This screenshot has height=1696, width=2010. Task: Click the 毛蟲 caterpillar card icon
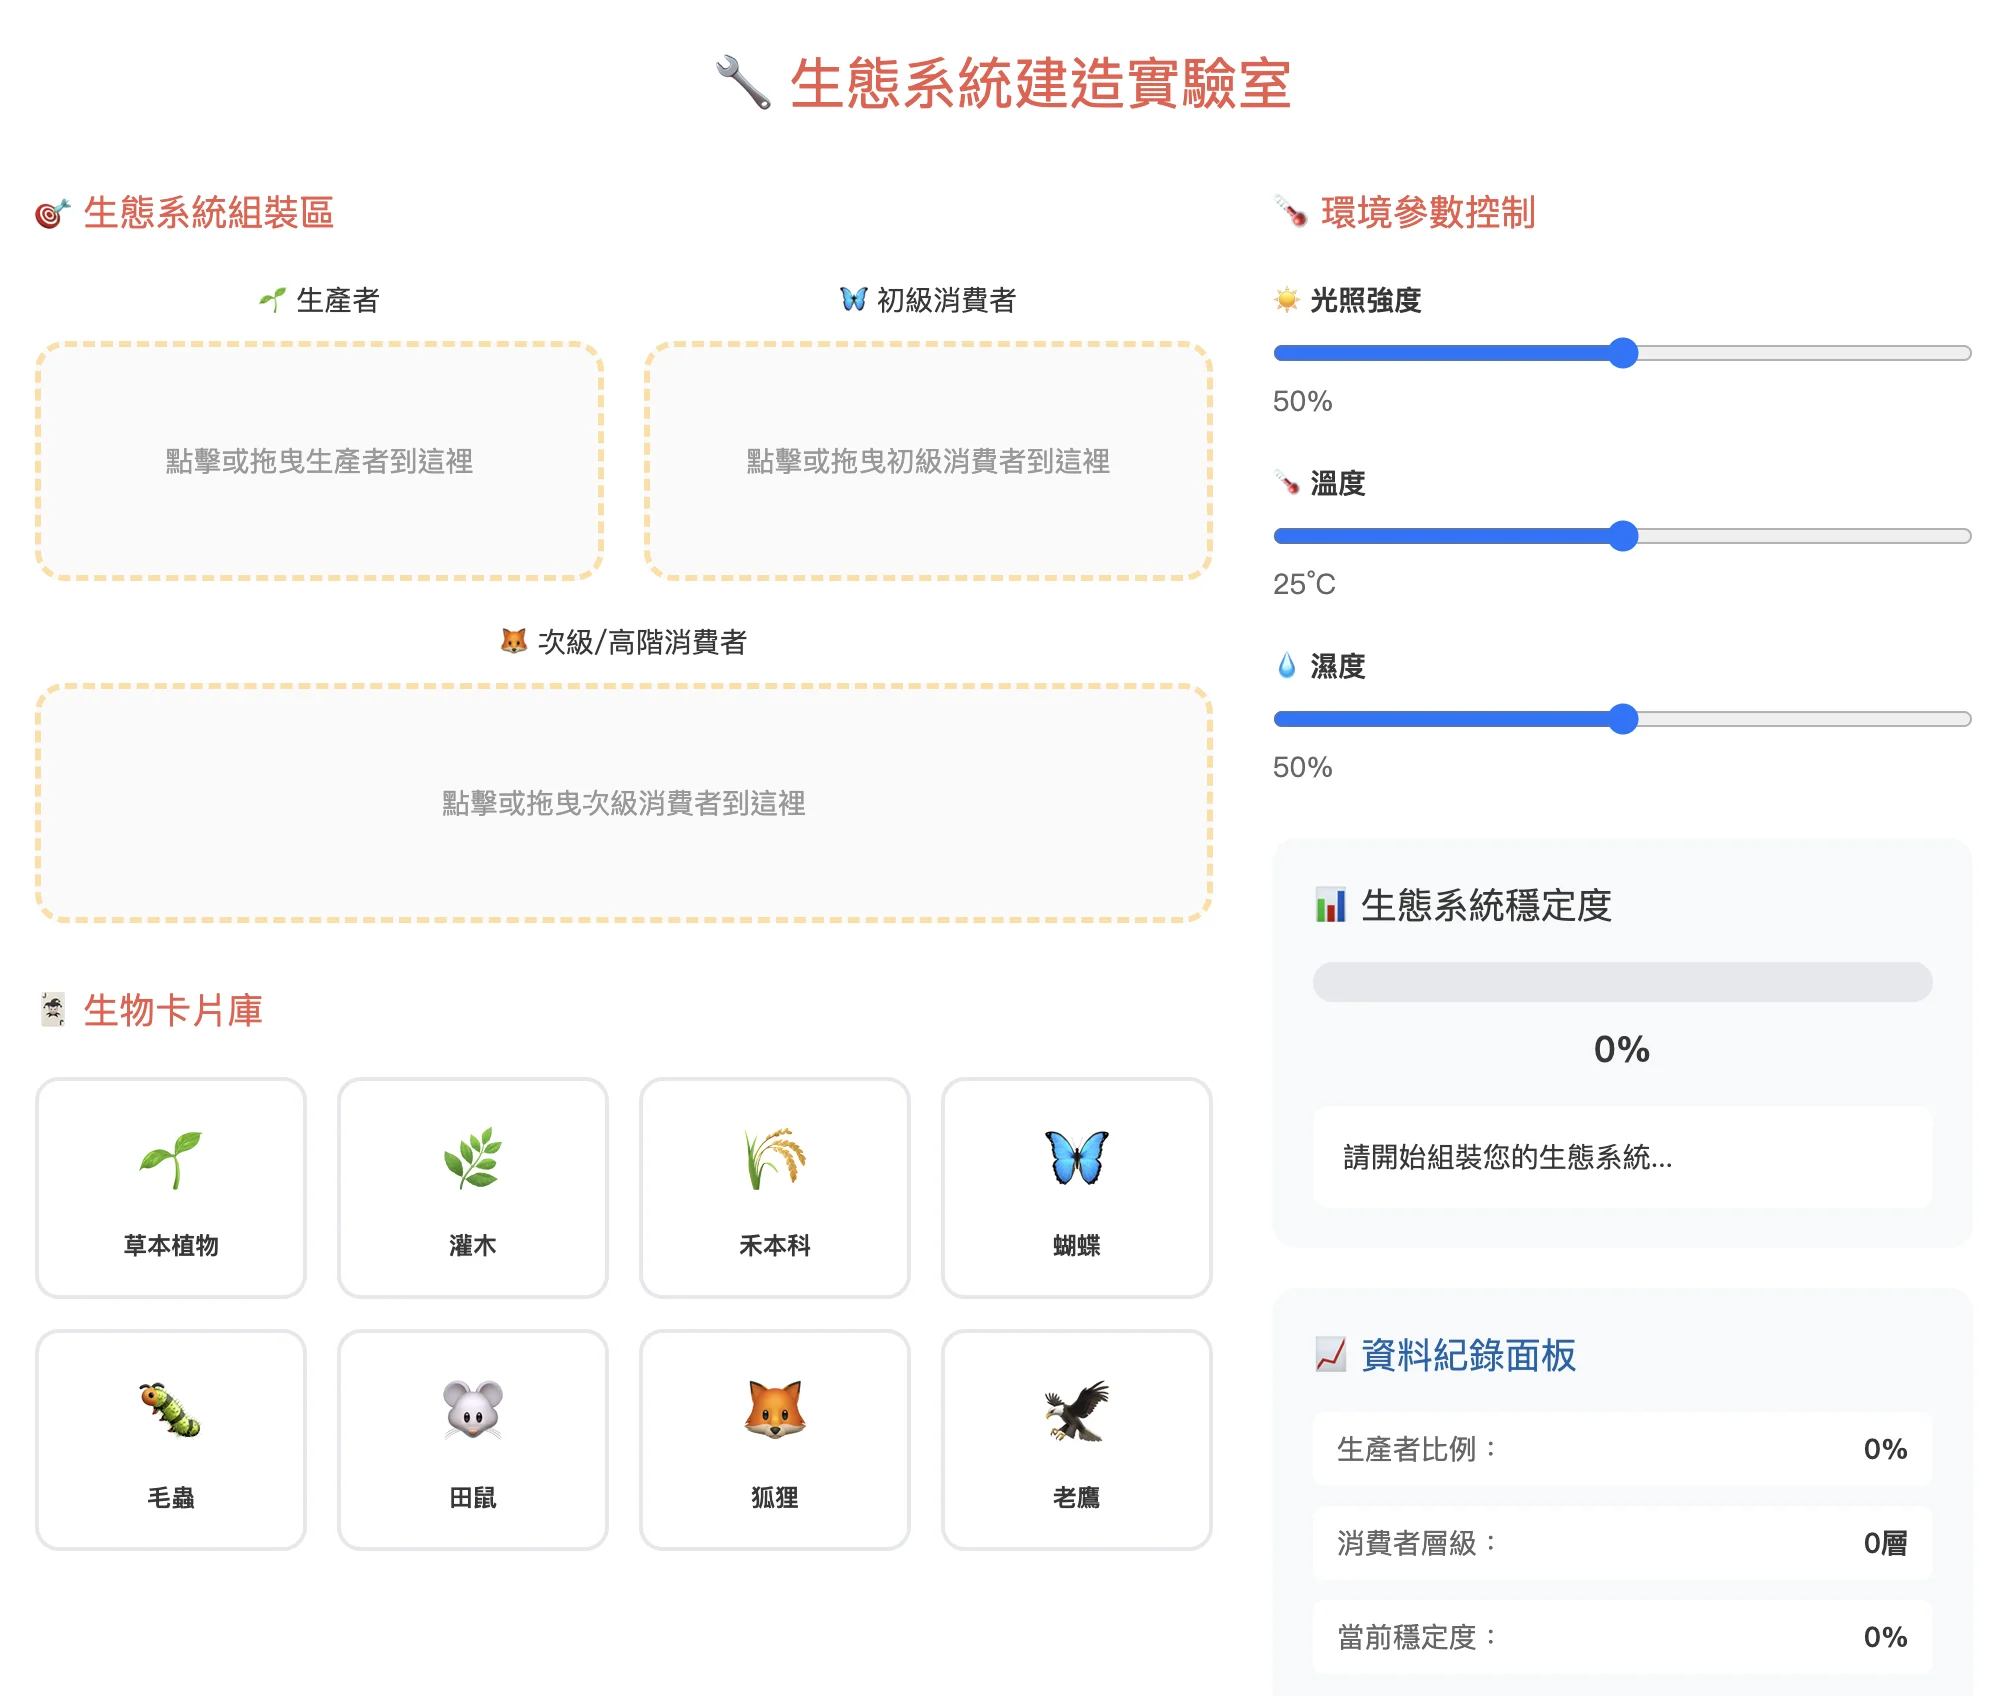coord(171,1411)
